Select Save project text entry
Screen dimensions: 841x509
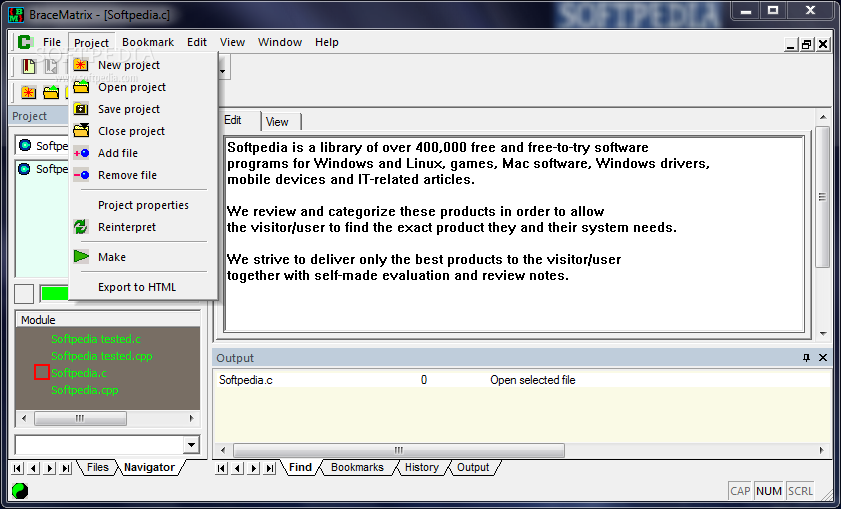pyautogui.click(x=129, y=109)
